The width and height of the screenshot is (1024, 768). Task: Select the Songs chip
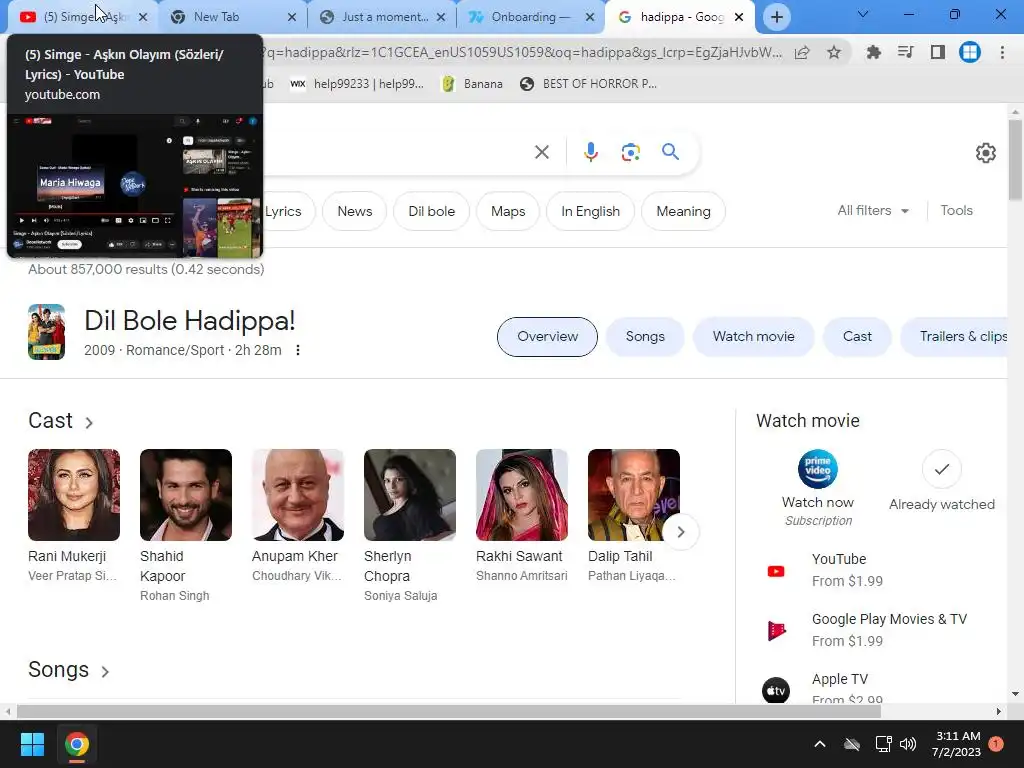[x=645, y=336]
